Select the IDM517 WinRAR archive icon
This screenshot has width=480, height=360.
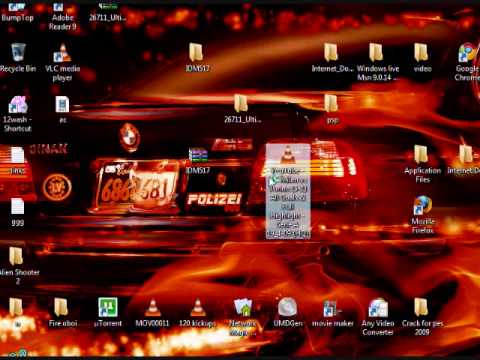click(198, 160)
